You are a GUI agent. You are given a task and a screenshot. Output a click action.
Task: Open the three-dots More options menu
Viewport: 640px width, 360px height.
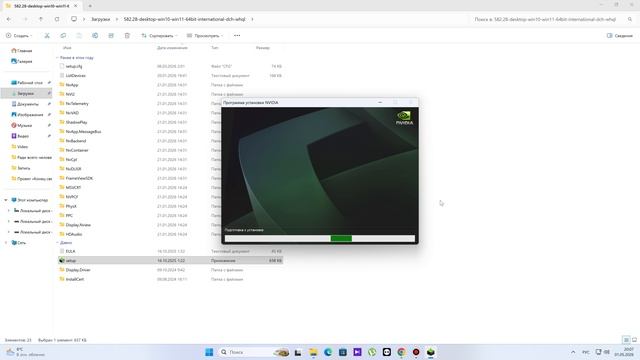click(x=237, y=36)
